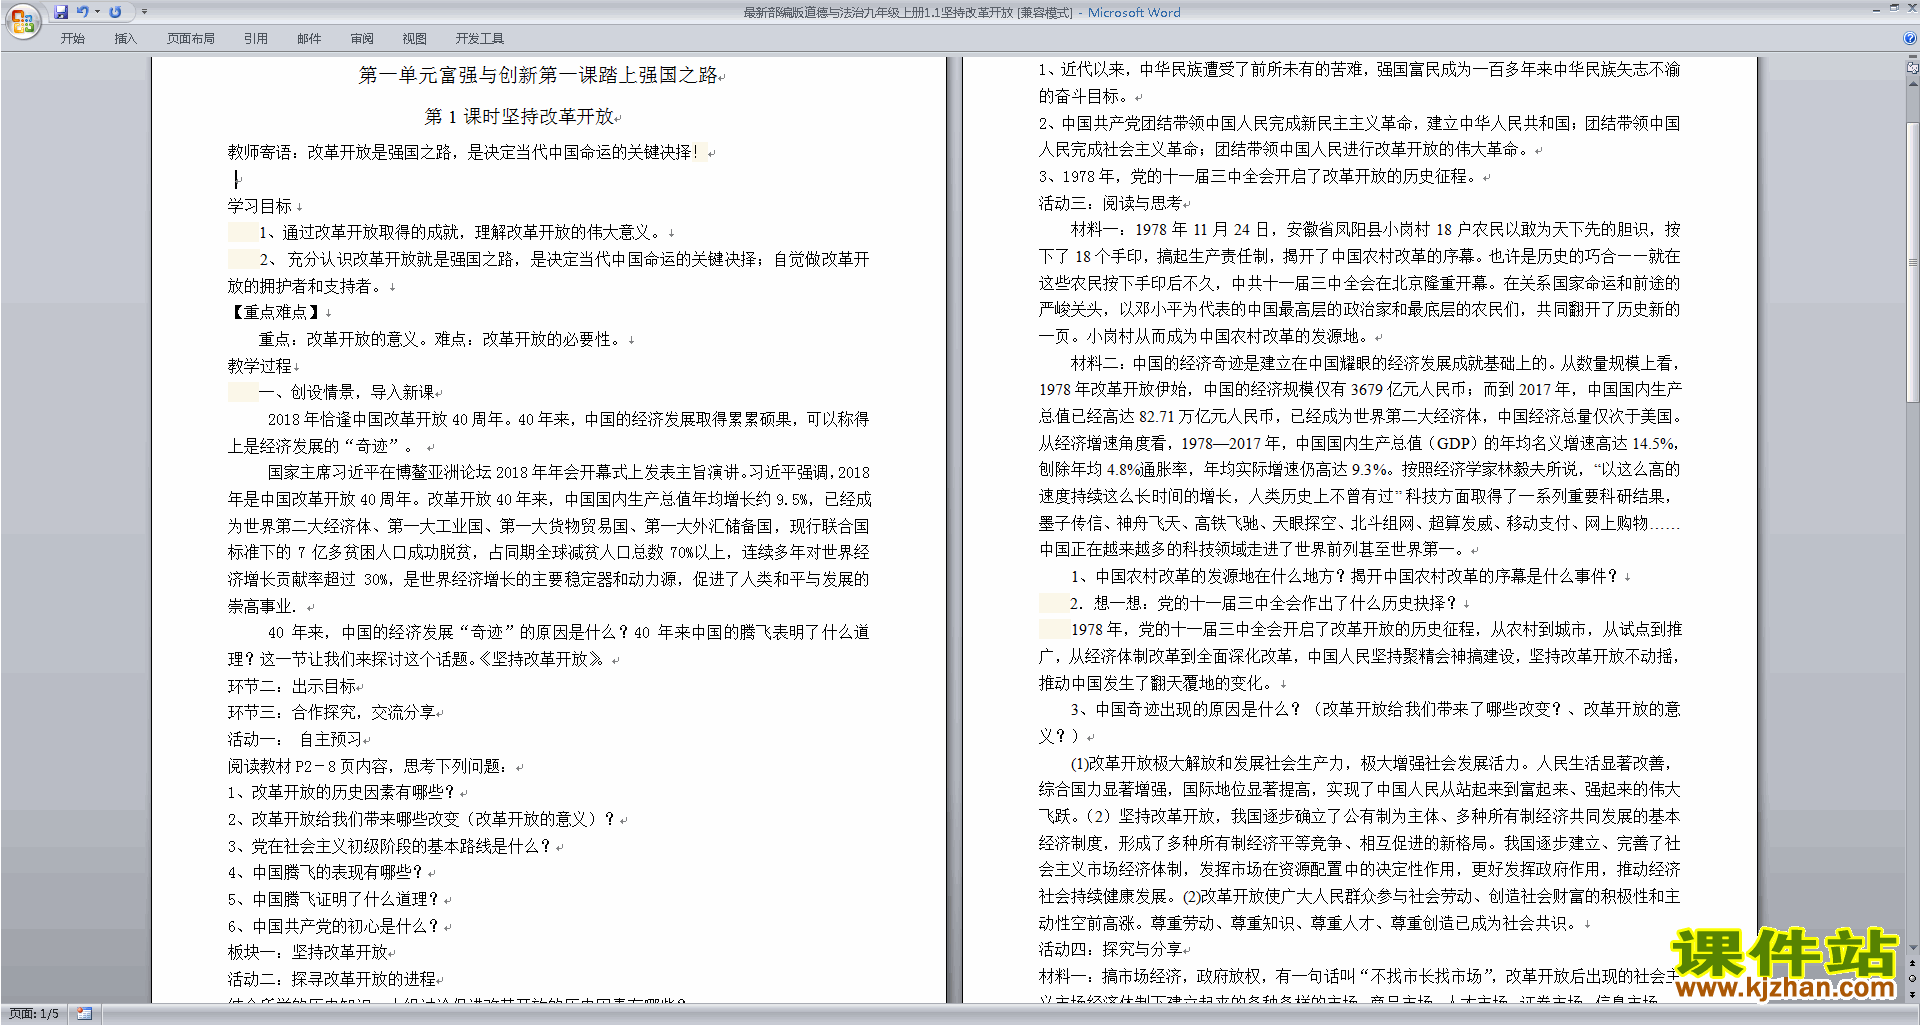1920x1025 pixels.
Task: Select the 开发工具 tab
Action: pos(480,39)
